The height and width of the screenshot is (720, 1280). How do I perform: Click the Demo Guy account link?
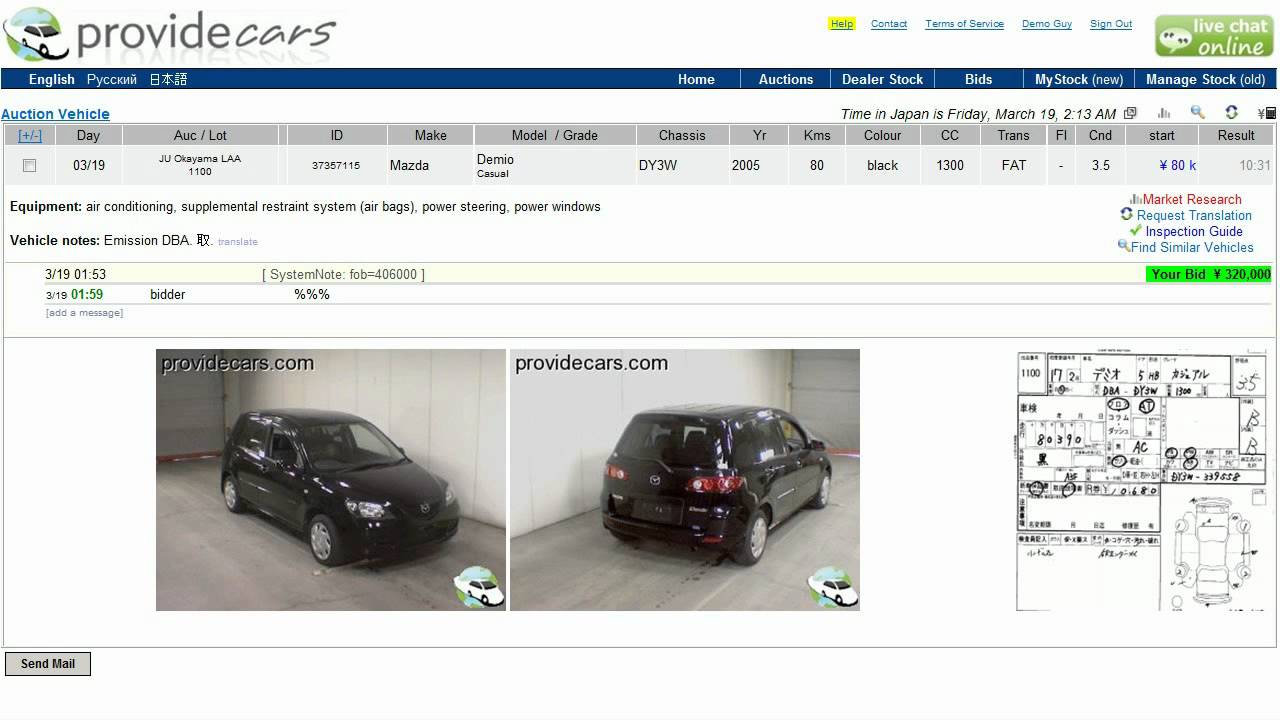pyautogui.click(x=1047, y=24)
